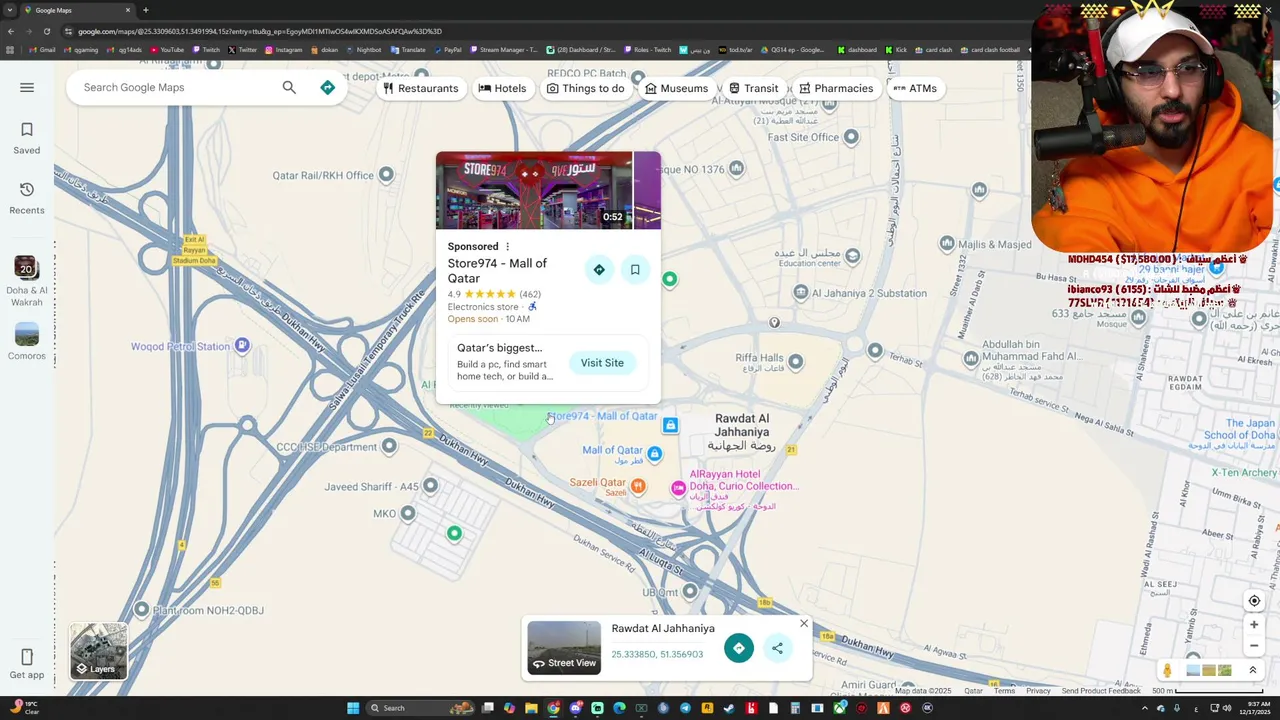Select the Transit filter chip
Image resolution: width=1280 pixels, height=720 pixels.
pyautogui.click(x=753, y=88)
